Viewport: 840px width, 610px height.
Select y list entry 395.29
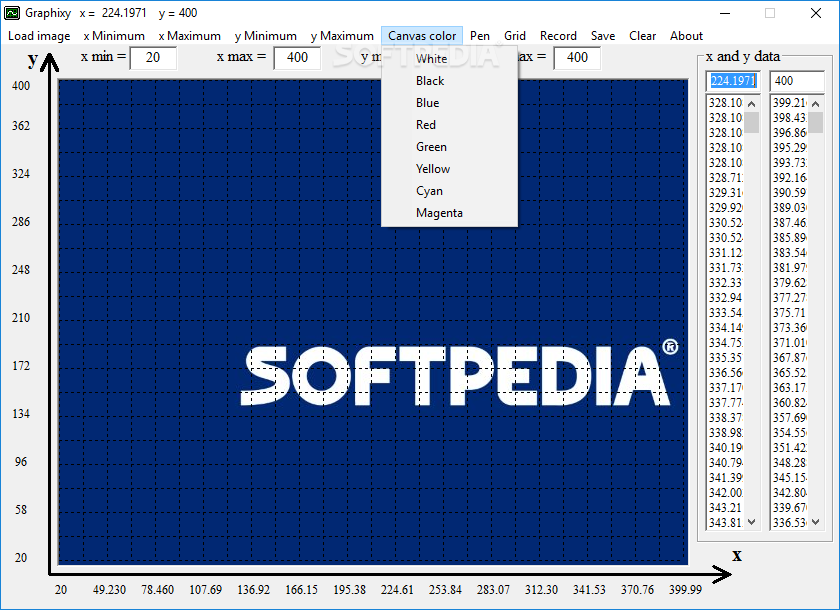(x=790, y=148)
